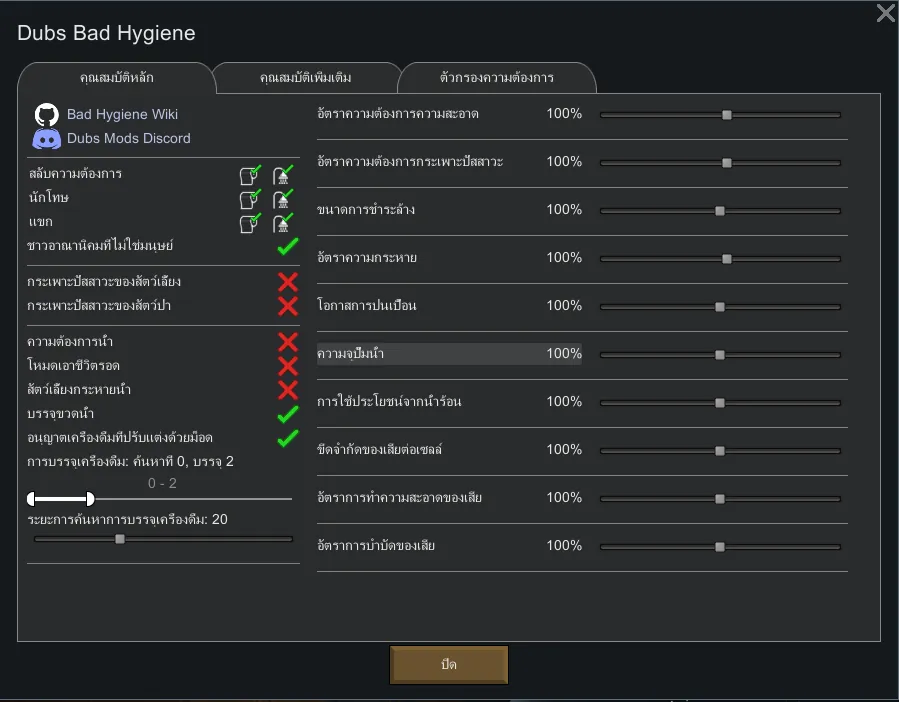Screen dimensions: 899x702
Task: Enable the กระเพาะปัสสาวะของสัตว์เลี้ยง option
Action: pos(288,282)
